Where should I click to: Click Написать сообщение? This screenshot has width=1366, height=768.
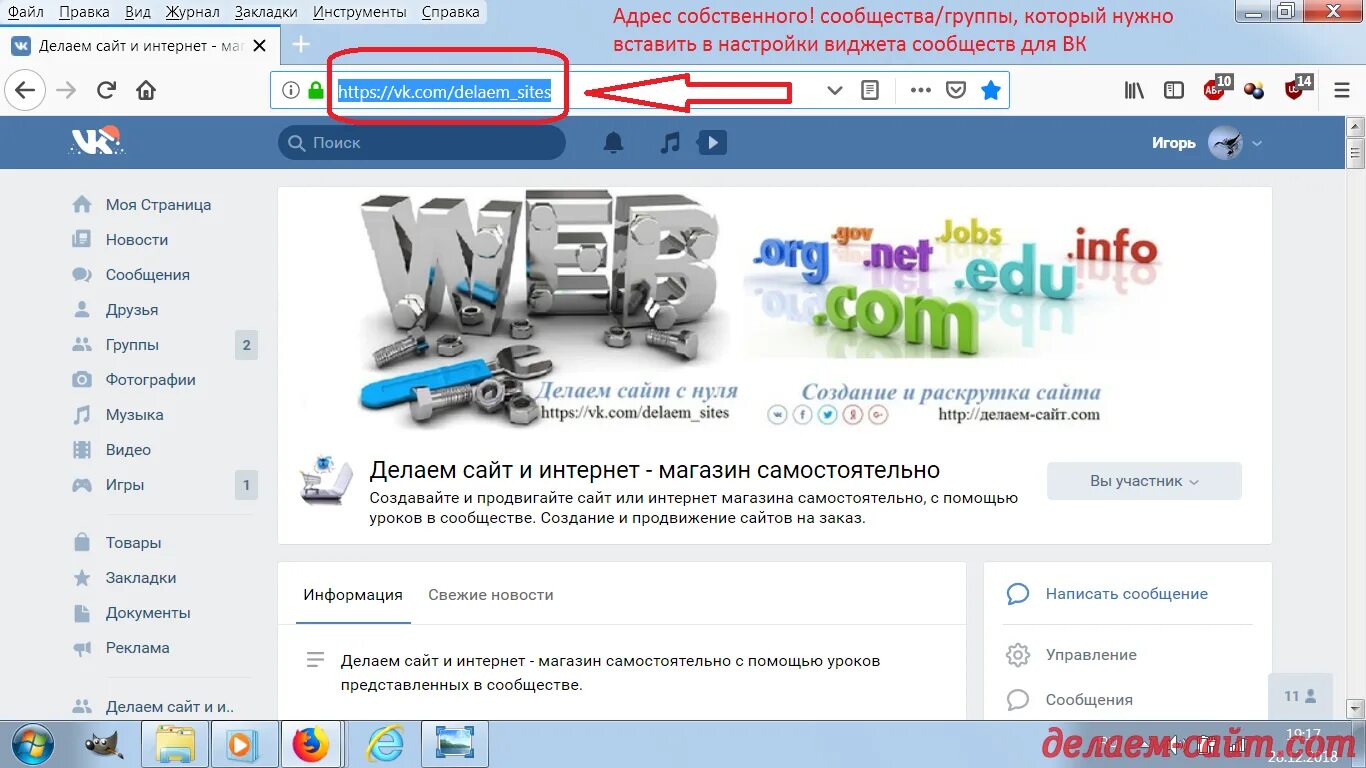point(1126,593)
